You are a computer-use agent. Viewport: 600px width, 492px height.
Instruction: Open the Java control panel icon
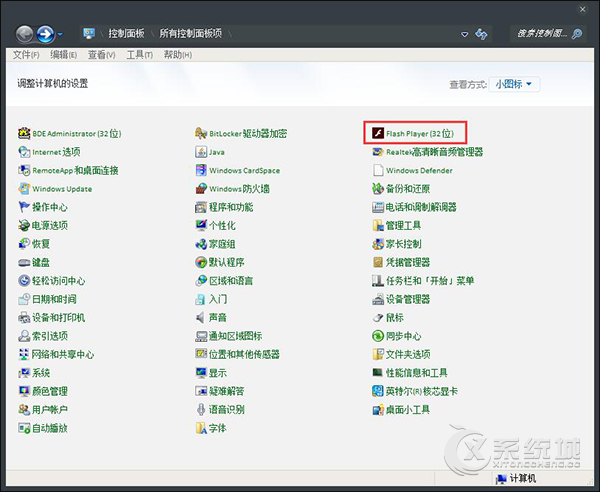coord(201,152)
